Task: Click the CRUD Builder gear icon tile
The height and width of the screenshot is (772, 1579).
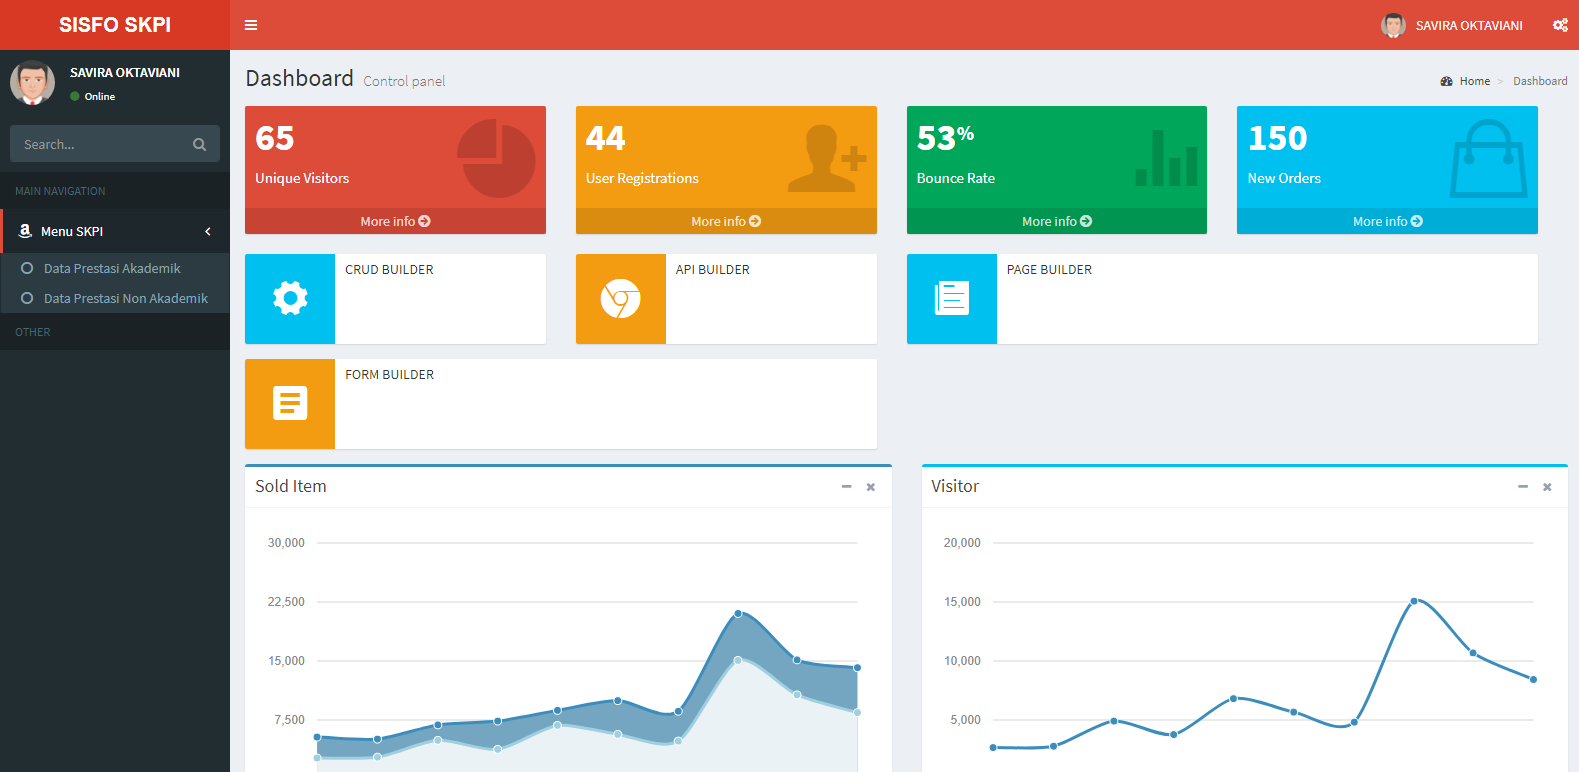Action: point(290,298)
